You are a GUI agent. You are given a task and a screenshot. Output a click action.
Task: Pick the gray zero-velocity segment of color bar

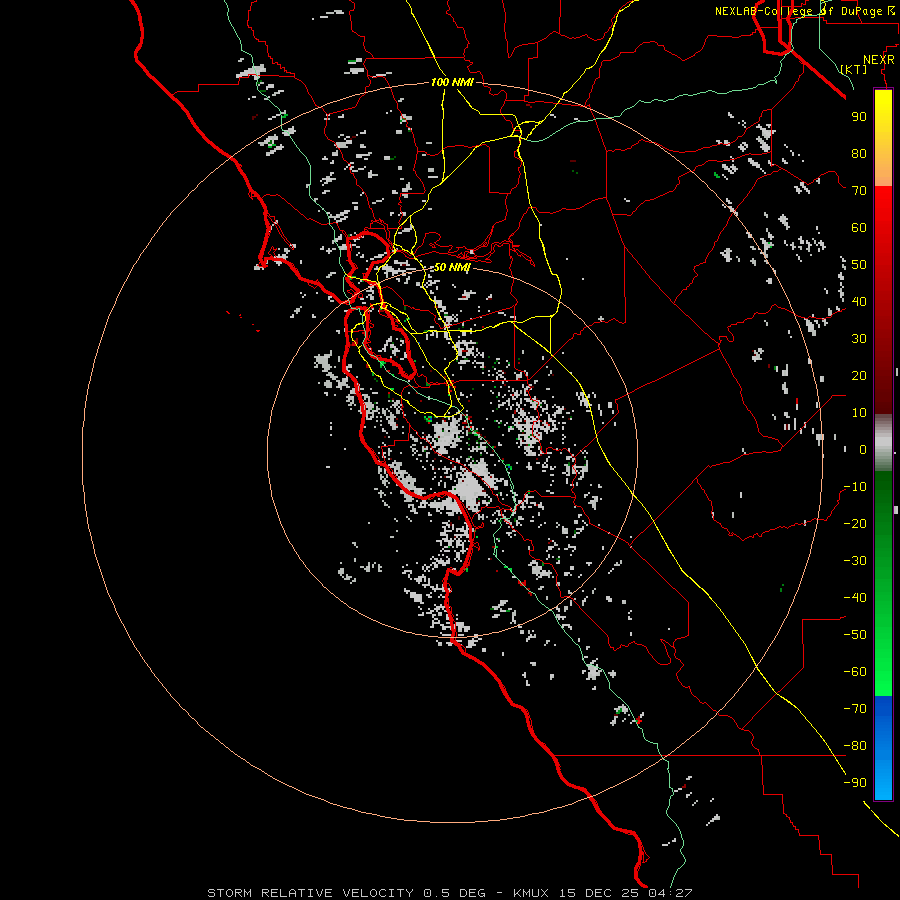883,443
